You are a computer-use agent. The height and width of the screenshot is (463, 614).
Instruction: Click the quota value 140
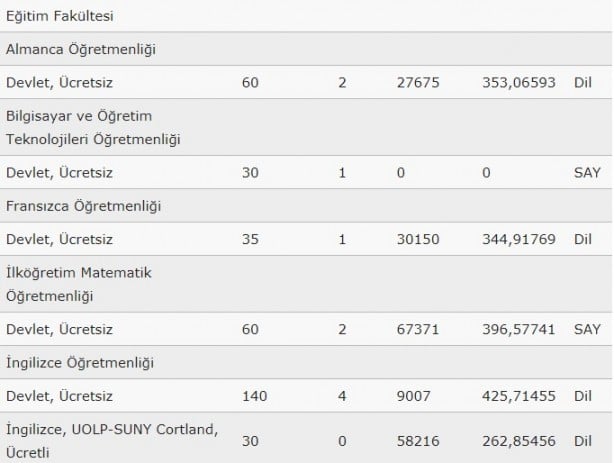pyautogui.click(x=255, y=396)
